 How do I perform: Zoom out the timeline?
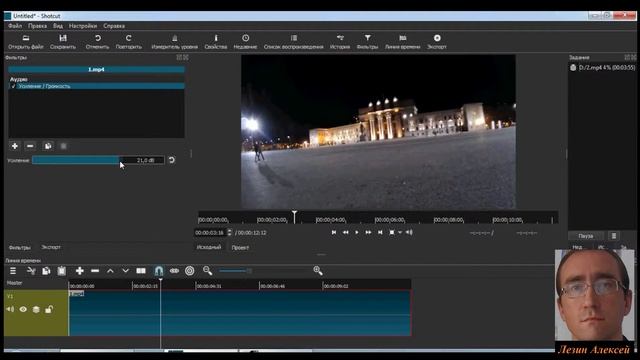click(x=207, y=271)
